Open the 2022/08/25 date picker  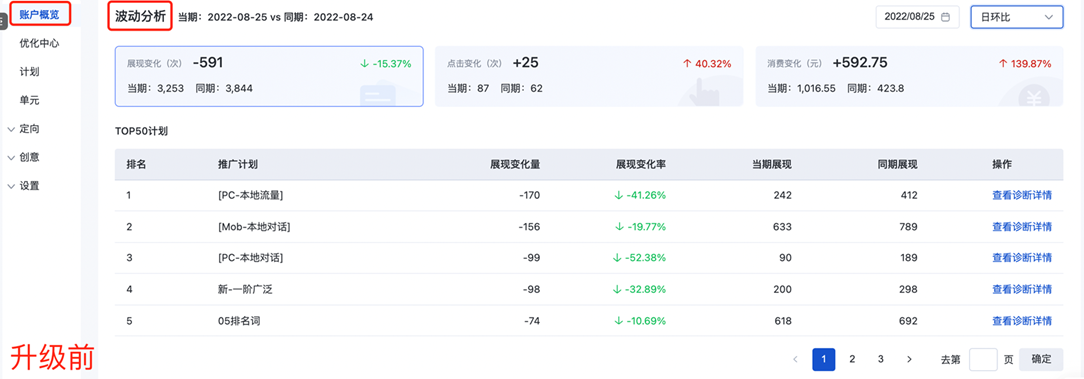(917, 17)
